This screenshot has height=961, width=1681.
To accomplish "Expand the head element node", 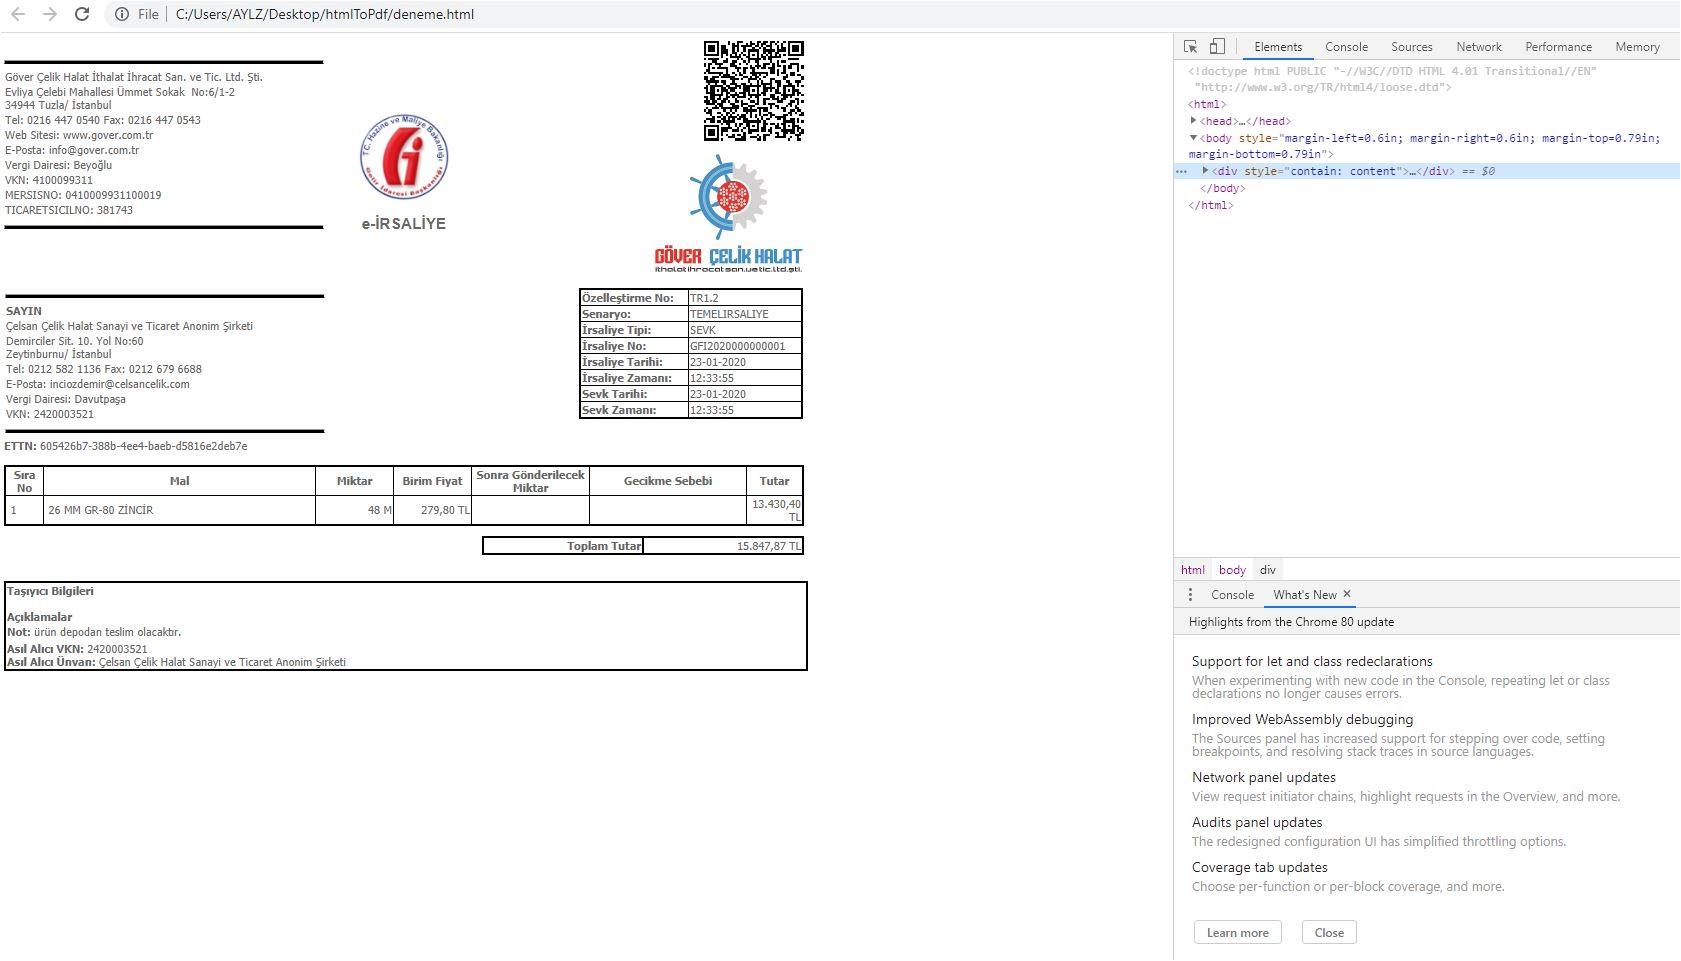I will pos(1193,121).
